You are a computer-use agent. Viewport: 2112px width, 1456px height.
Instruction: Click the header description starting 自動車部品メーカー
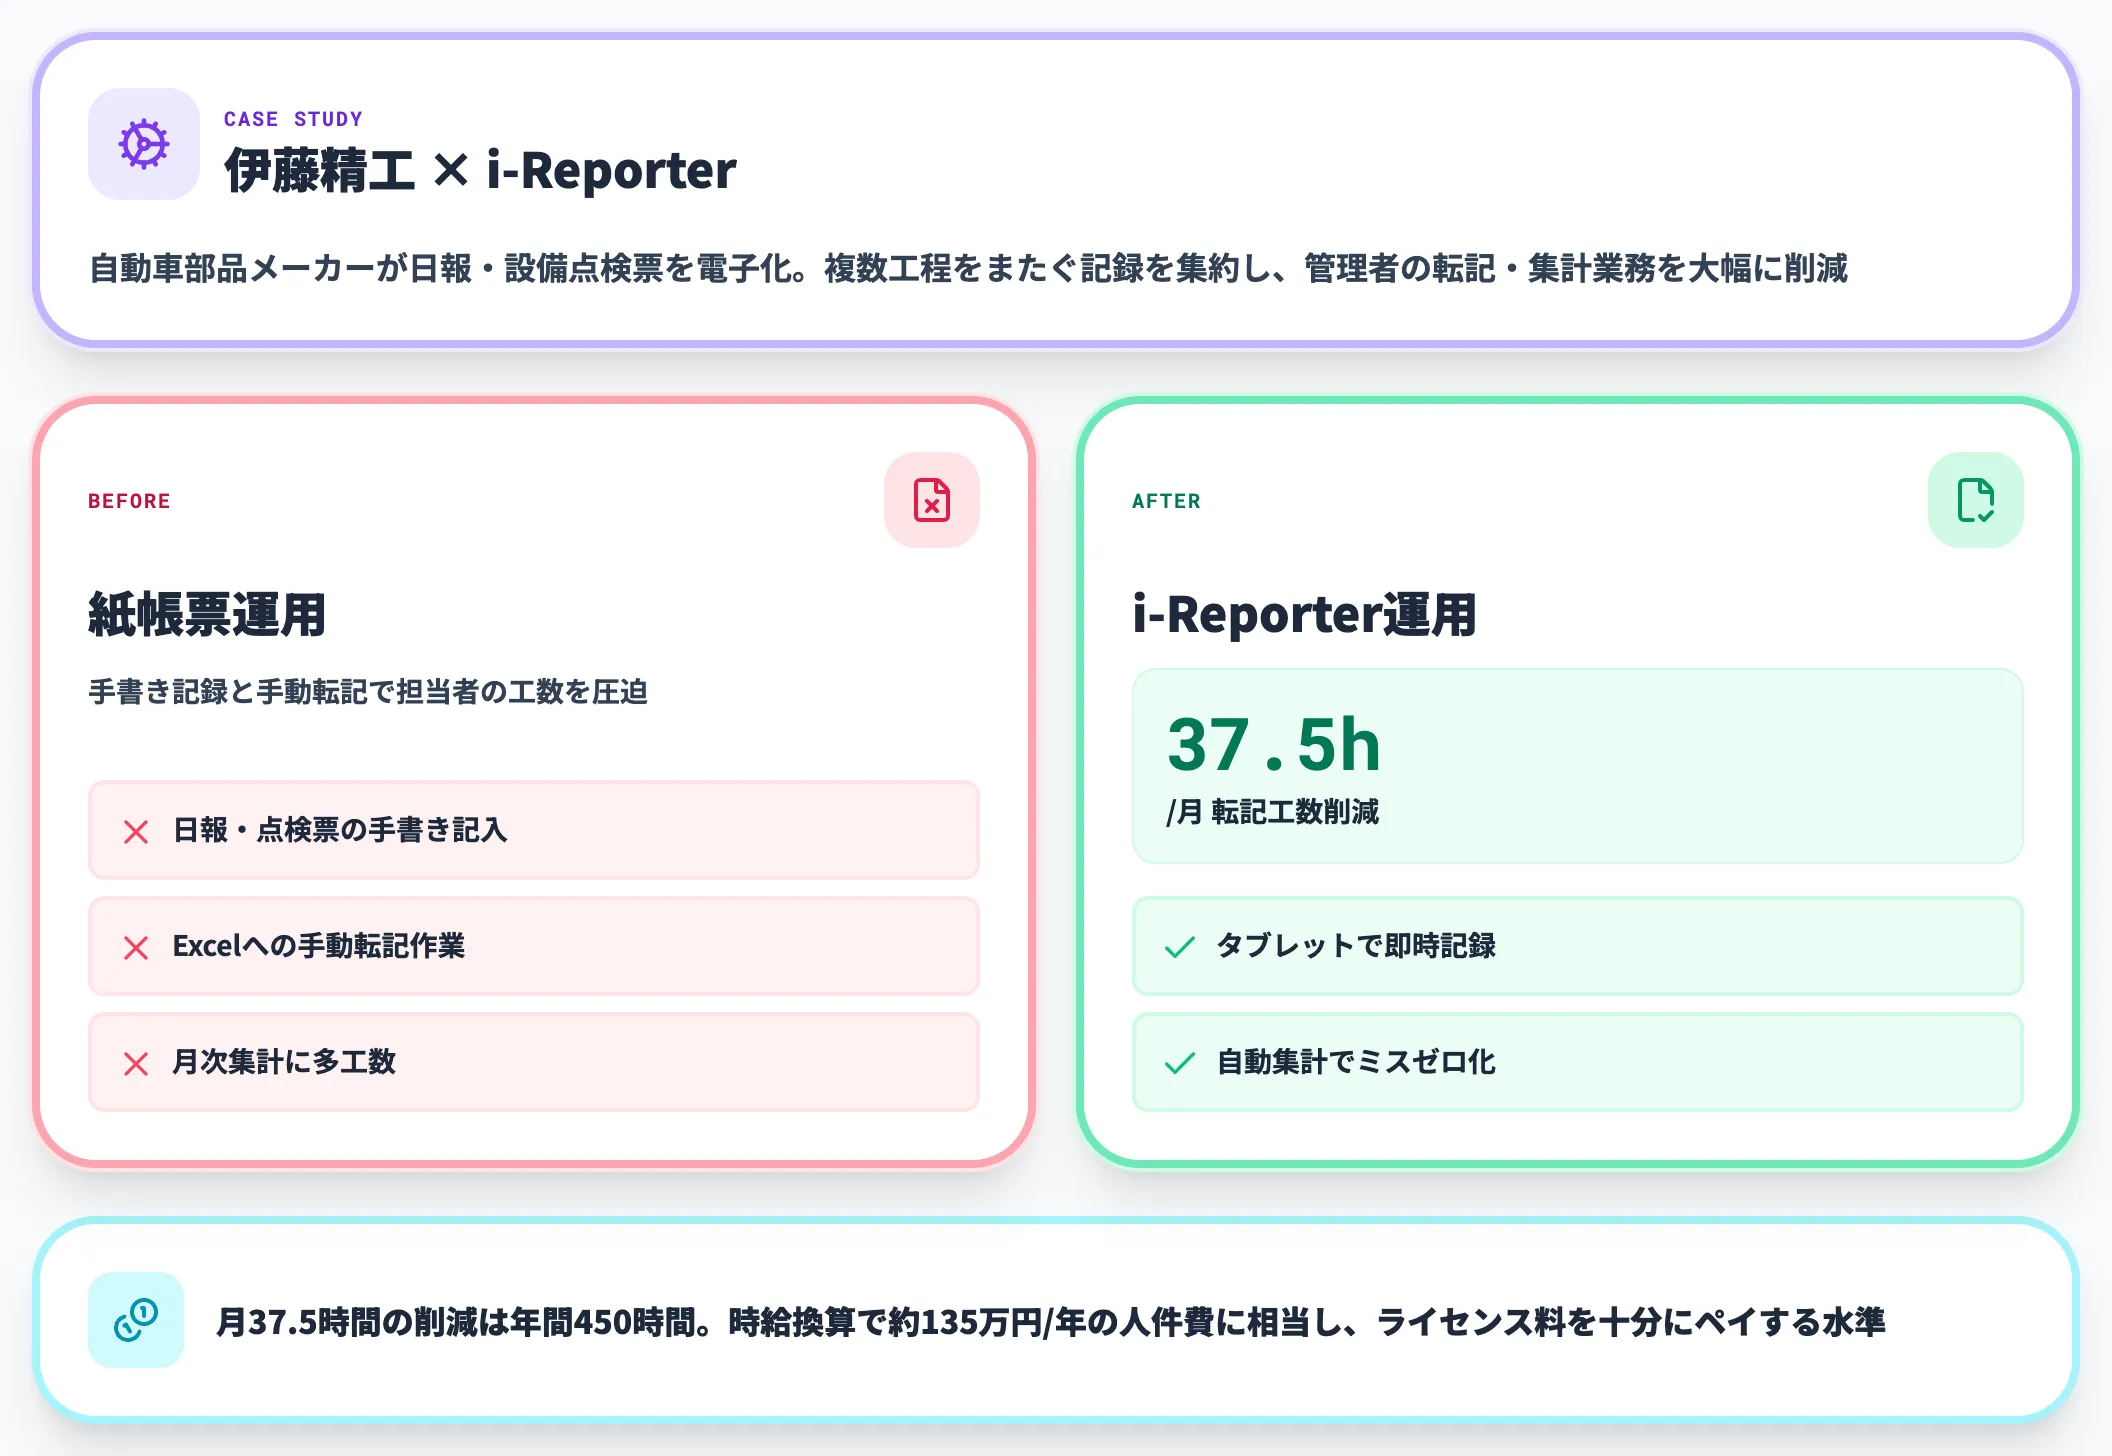tap(968, 268)
